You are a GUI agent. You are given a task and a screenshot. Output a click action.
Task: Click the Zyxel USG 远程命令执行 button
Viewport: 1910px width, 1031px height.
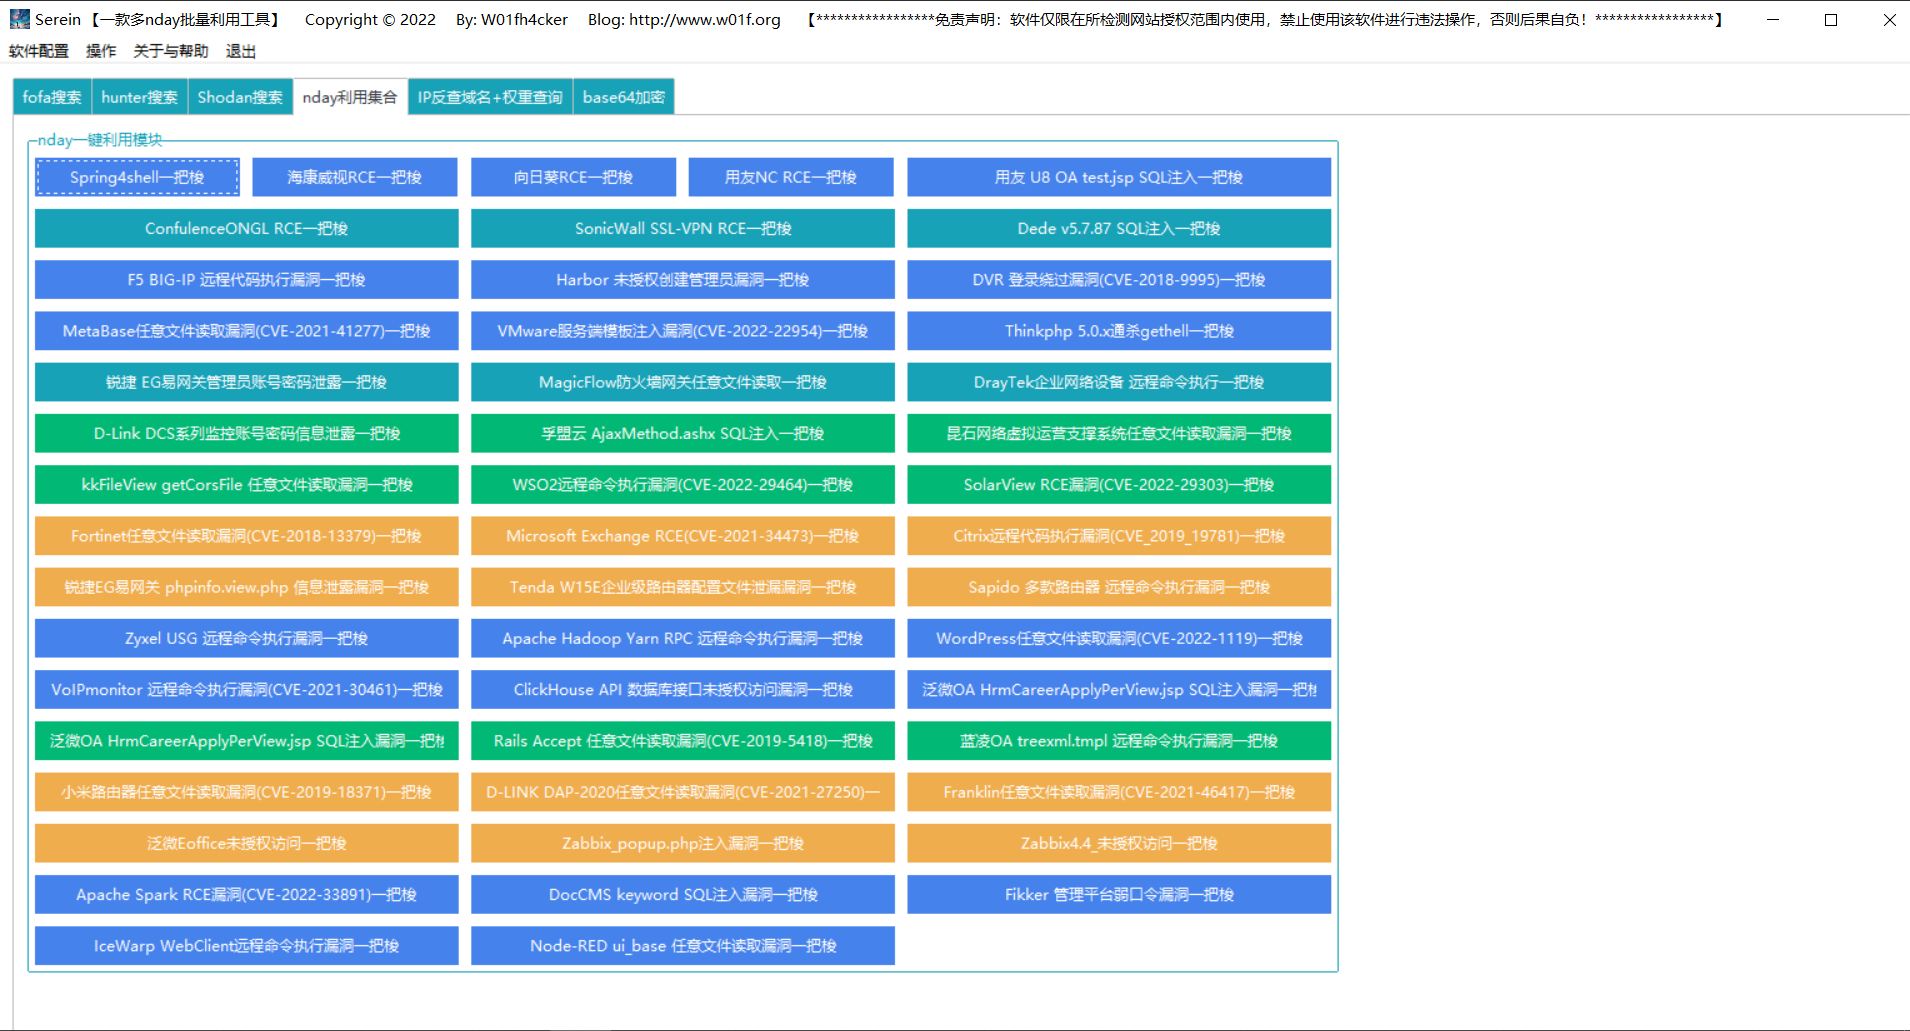tap(247, 638)
